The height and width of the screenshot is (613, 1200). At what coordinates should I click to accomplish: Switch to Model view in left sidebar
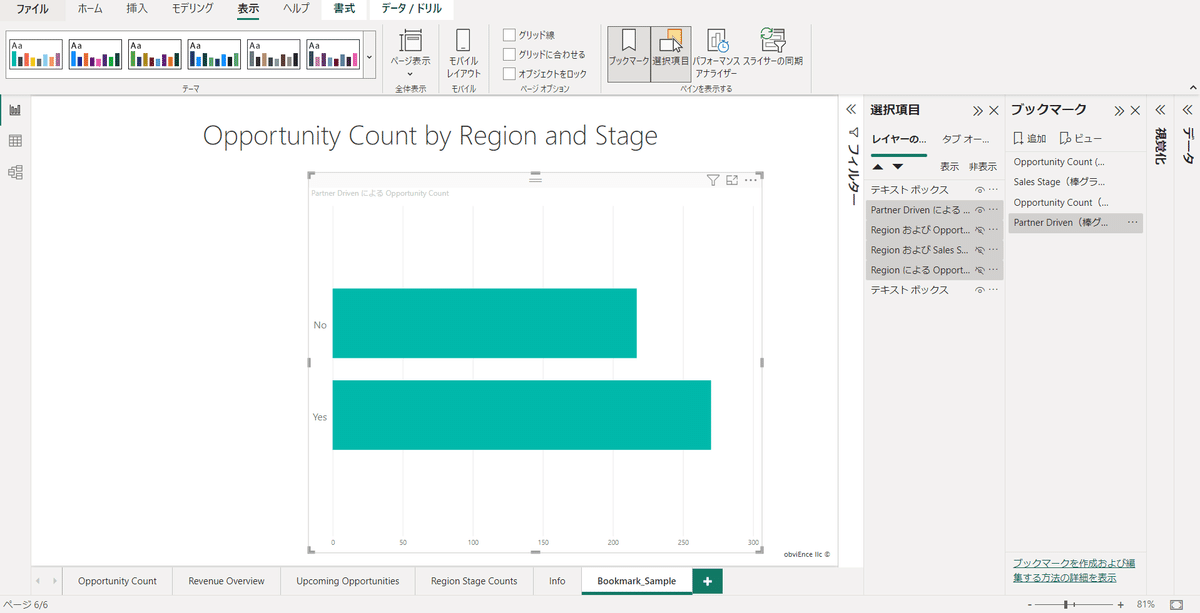pos(15,173)
